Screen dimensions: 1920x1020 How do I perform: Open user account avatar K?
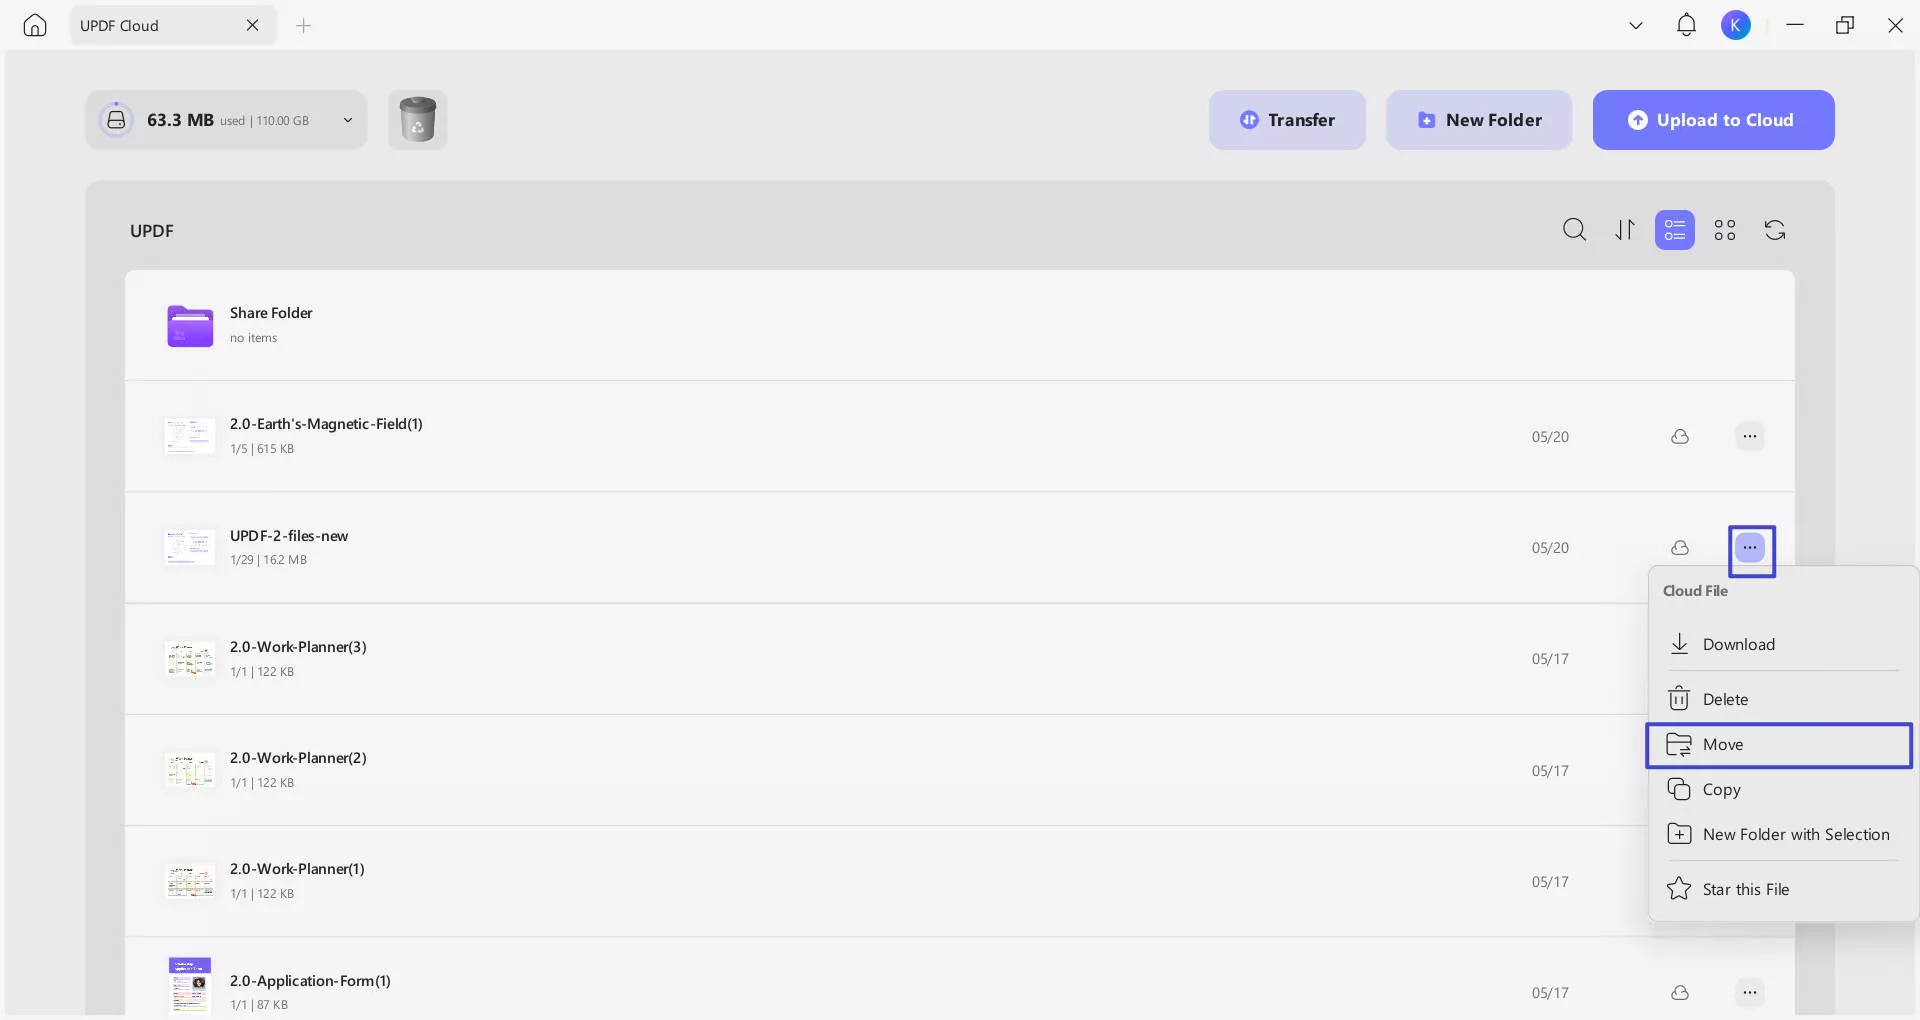click(1736, 25)
